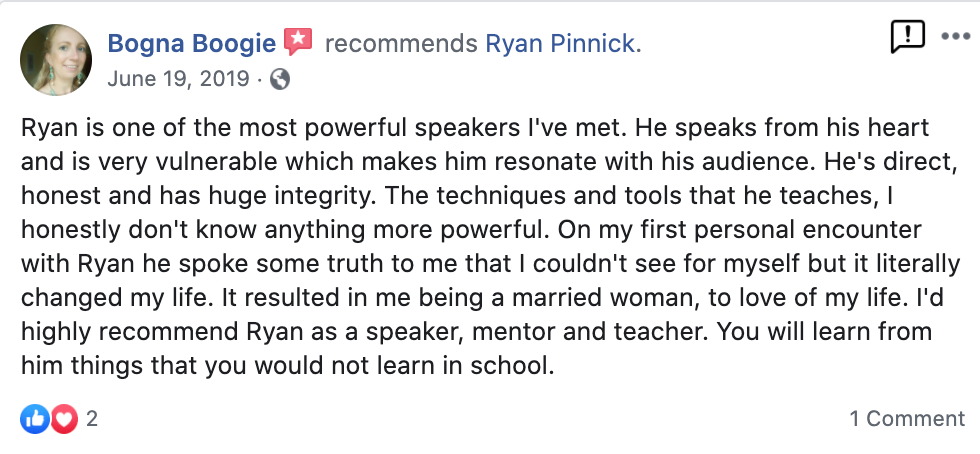Open the three-dot post options menu
980x454 pixels.
[x=956, y=36]
